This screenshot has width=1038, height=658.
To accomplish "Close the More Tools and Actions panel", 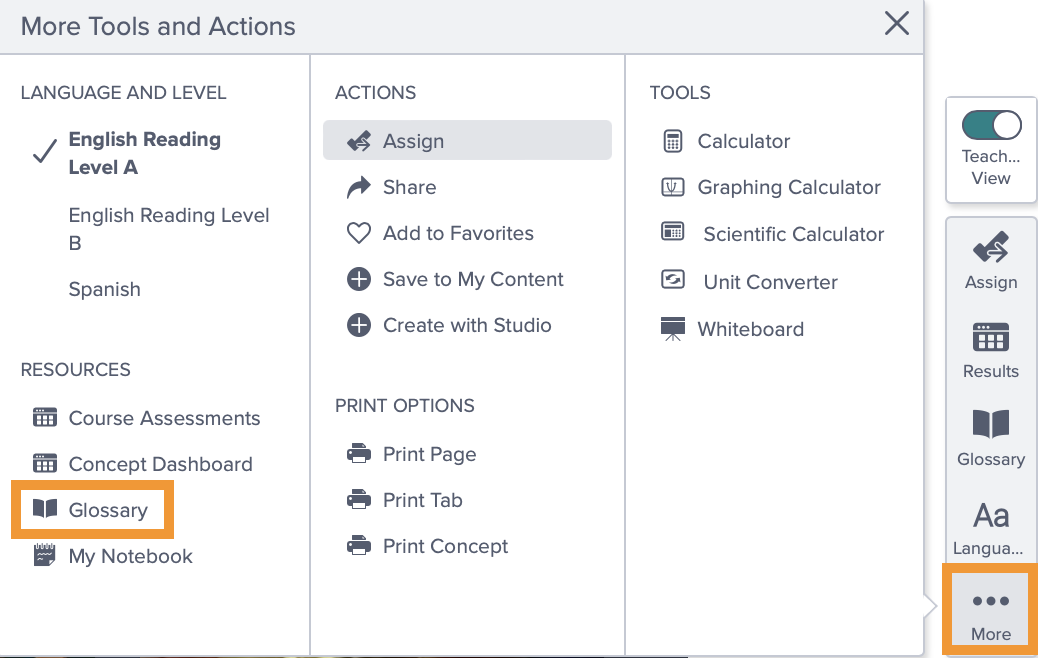I will (x=896, y=24).
